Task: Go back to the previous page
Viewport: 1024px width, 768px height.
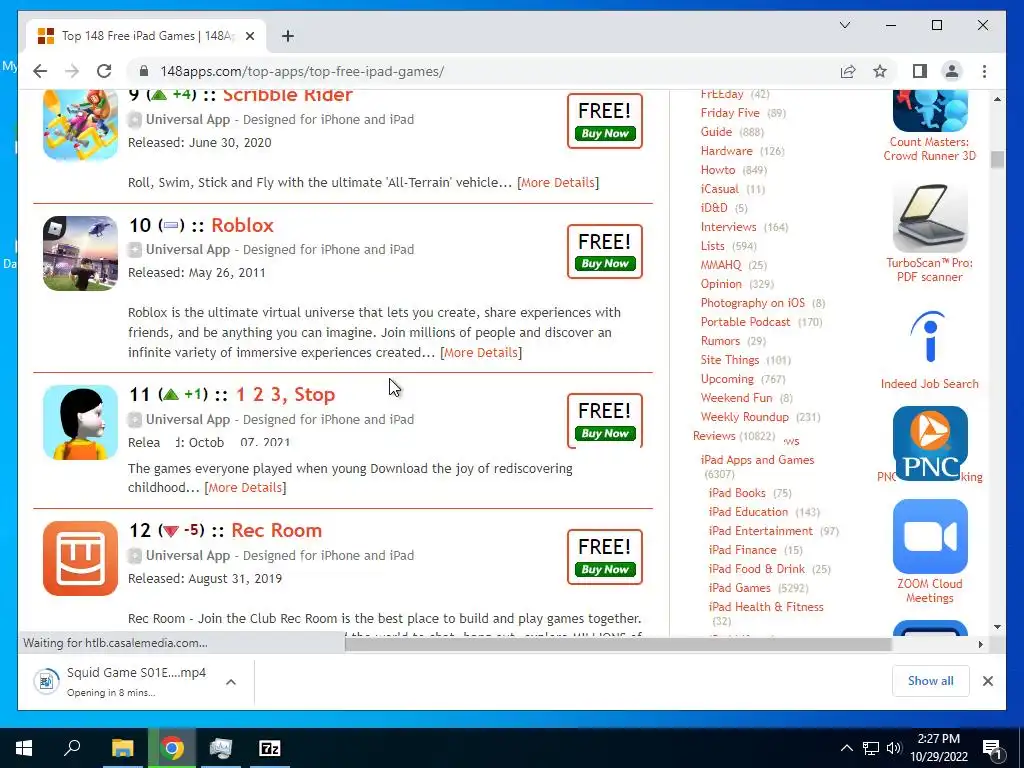Action: click(40, 71)
